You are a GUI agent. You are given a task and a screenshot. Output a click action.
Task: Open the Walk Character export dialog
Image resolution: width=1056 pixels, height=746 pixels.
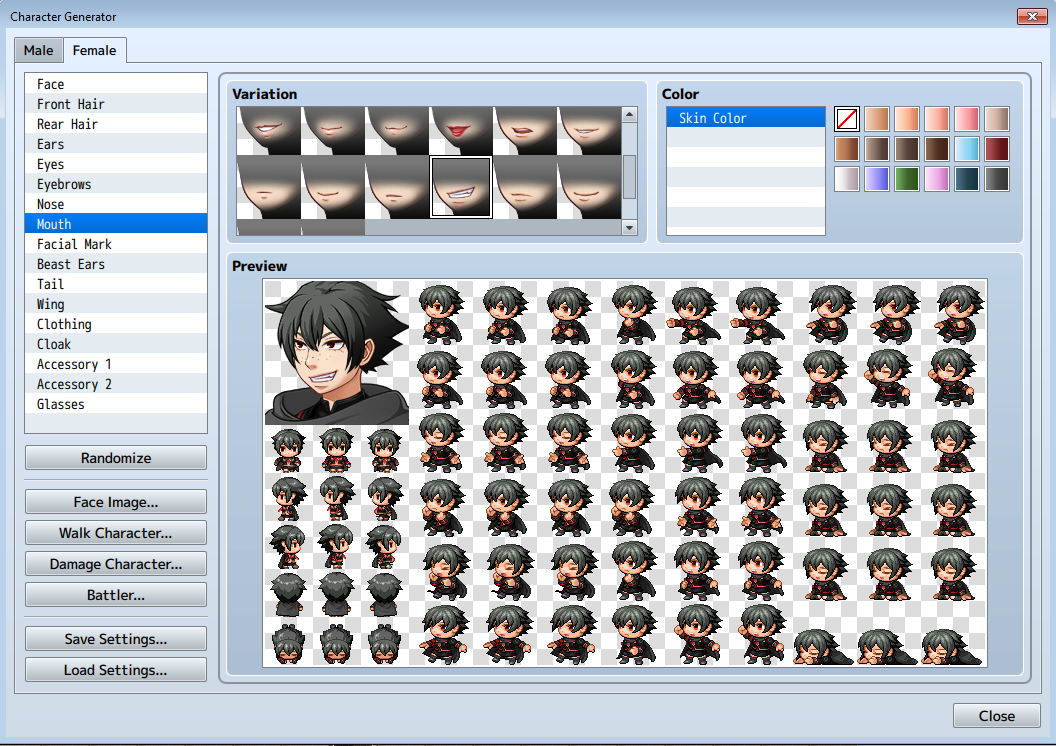[x=115, y=532]
